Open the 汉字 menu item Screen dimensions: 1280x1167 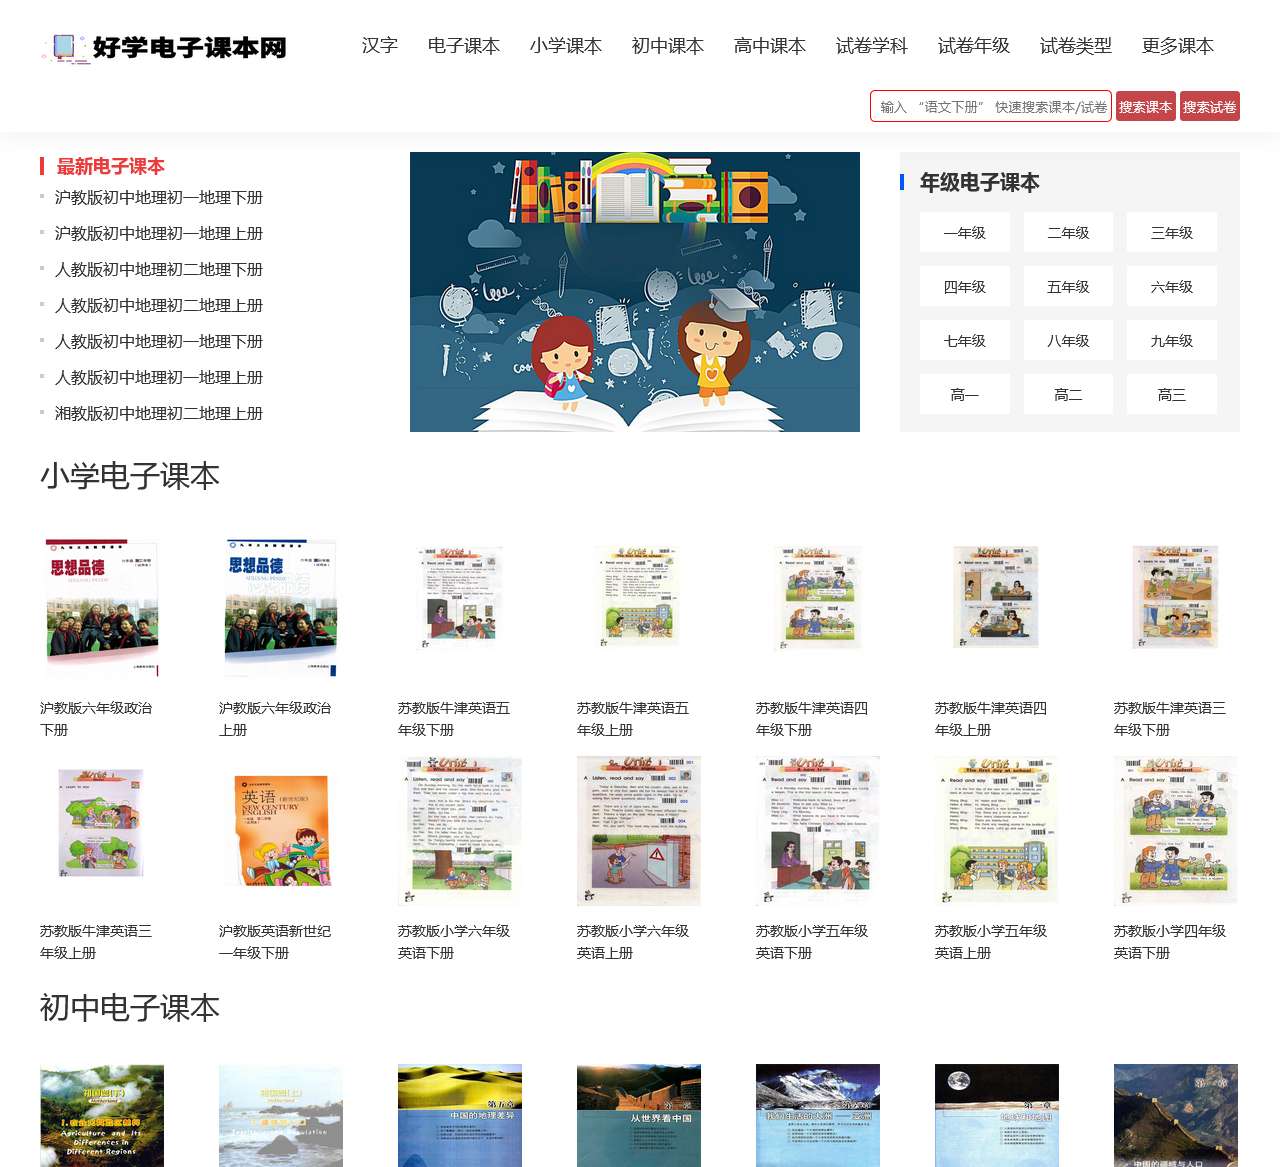378,46
